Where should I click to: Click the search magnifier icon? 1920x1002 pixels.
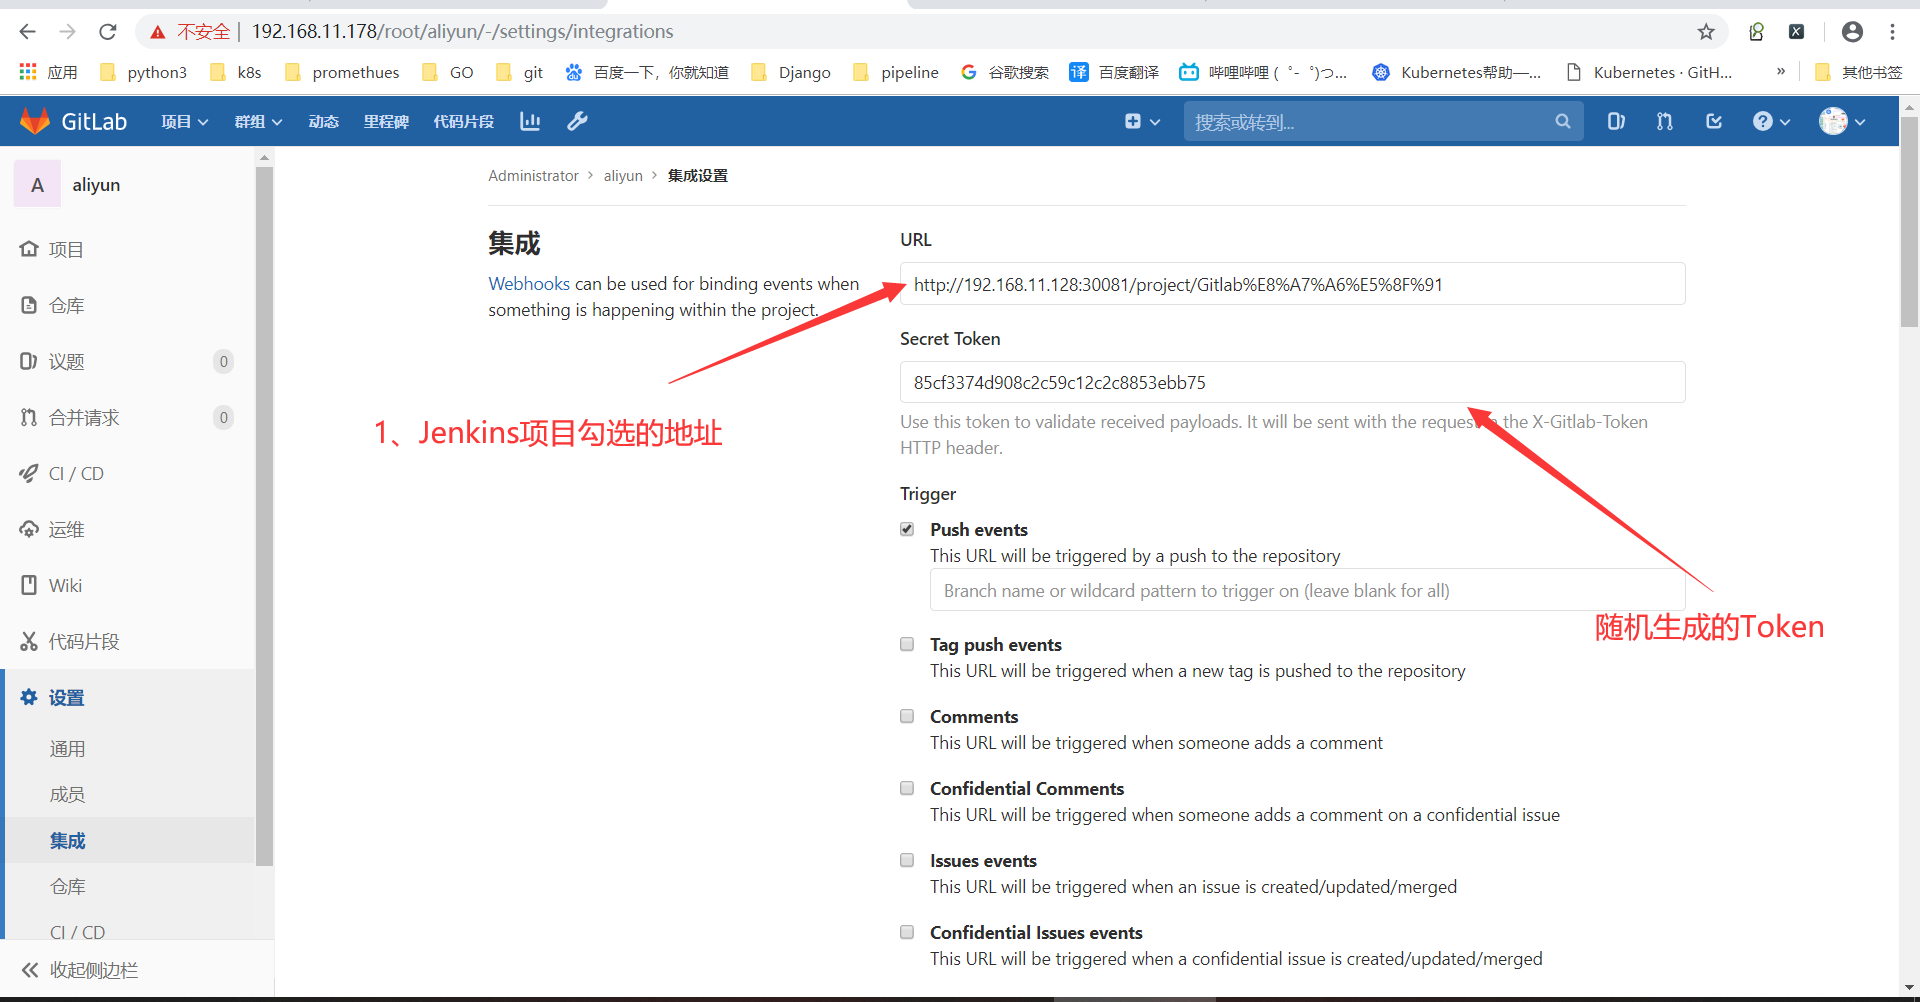tap(1563, 121)
